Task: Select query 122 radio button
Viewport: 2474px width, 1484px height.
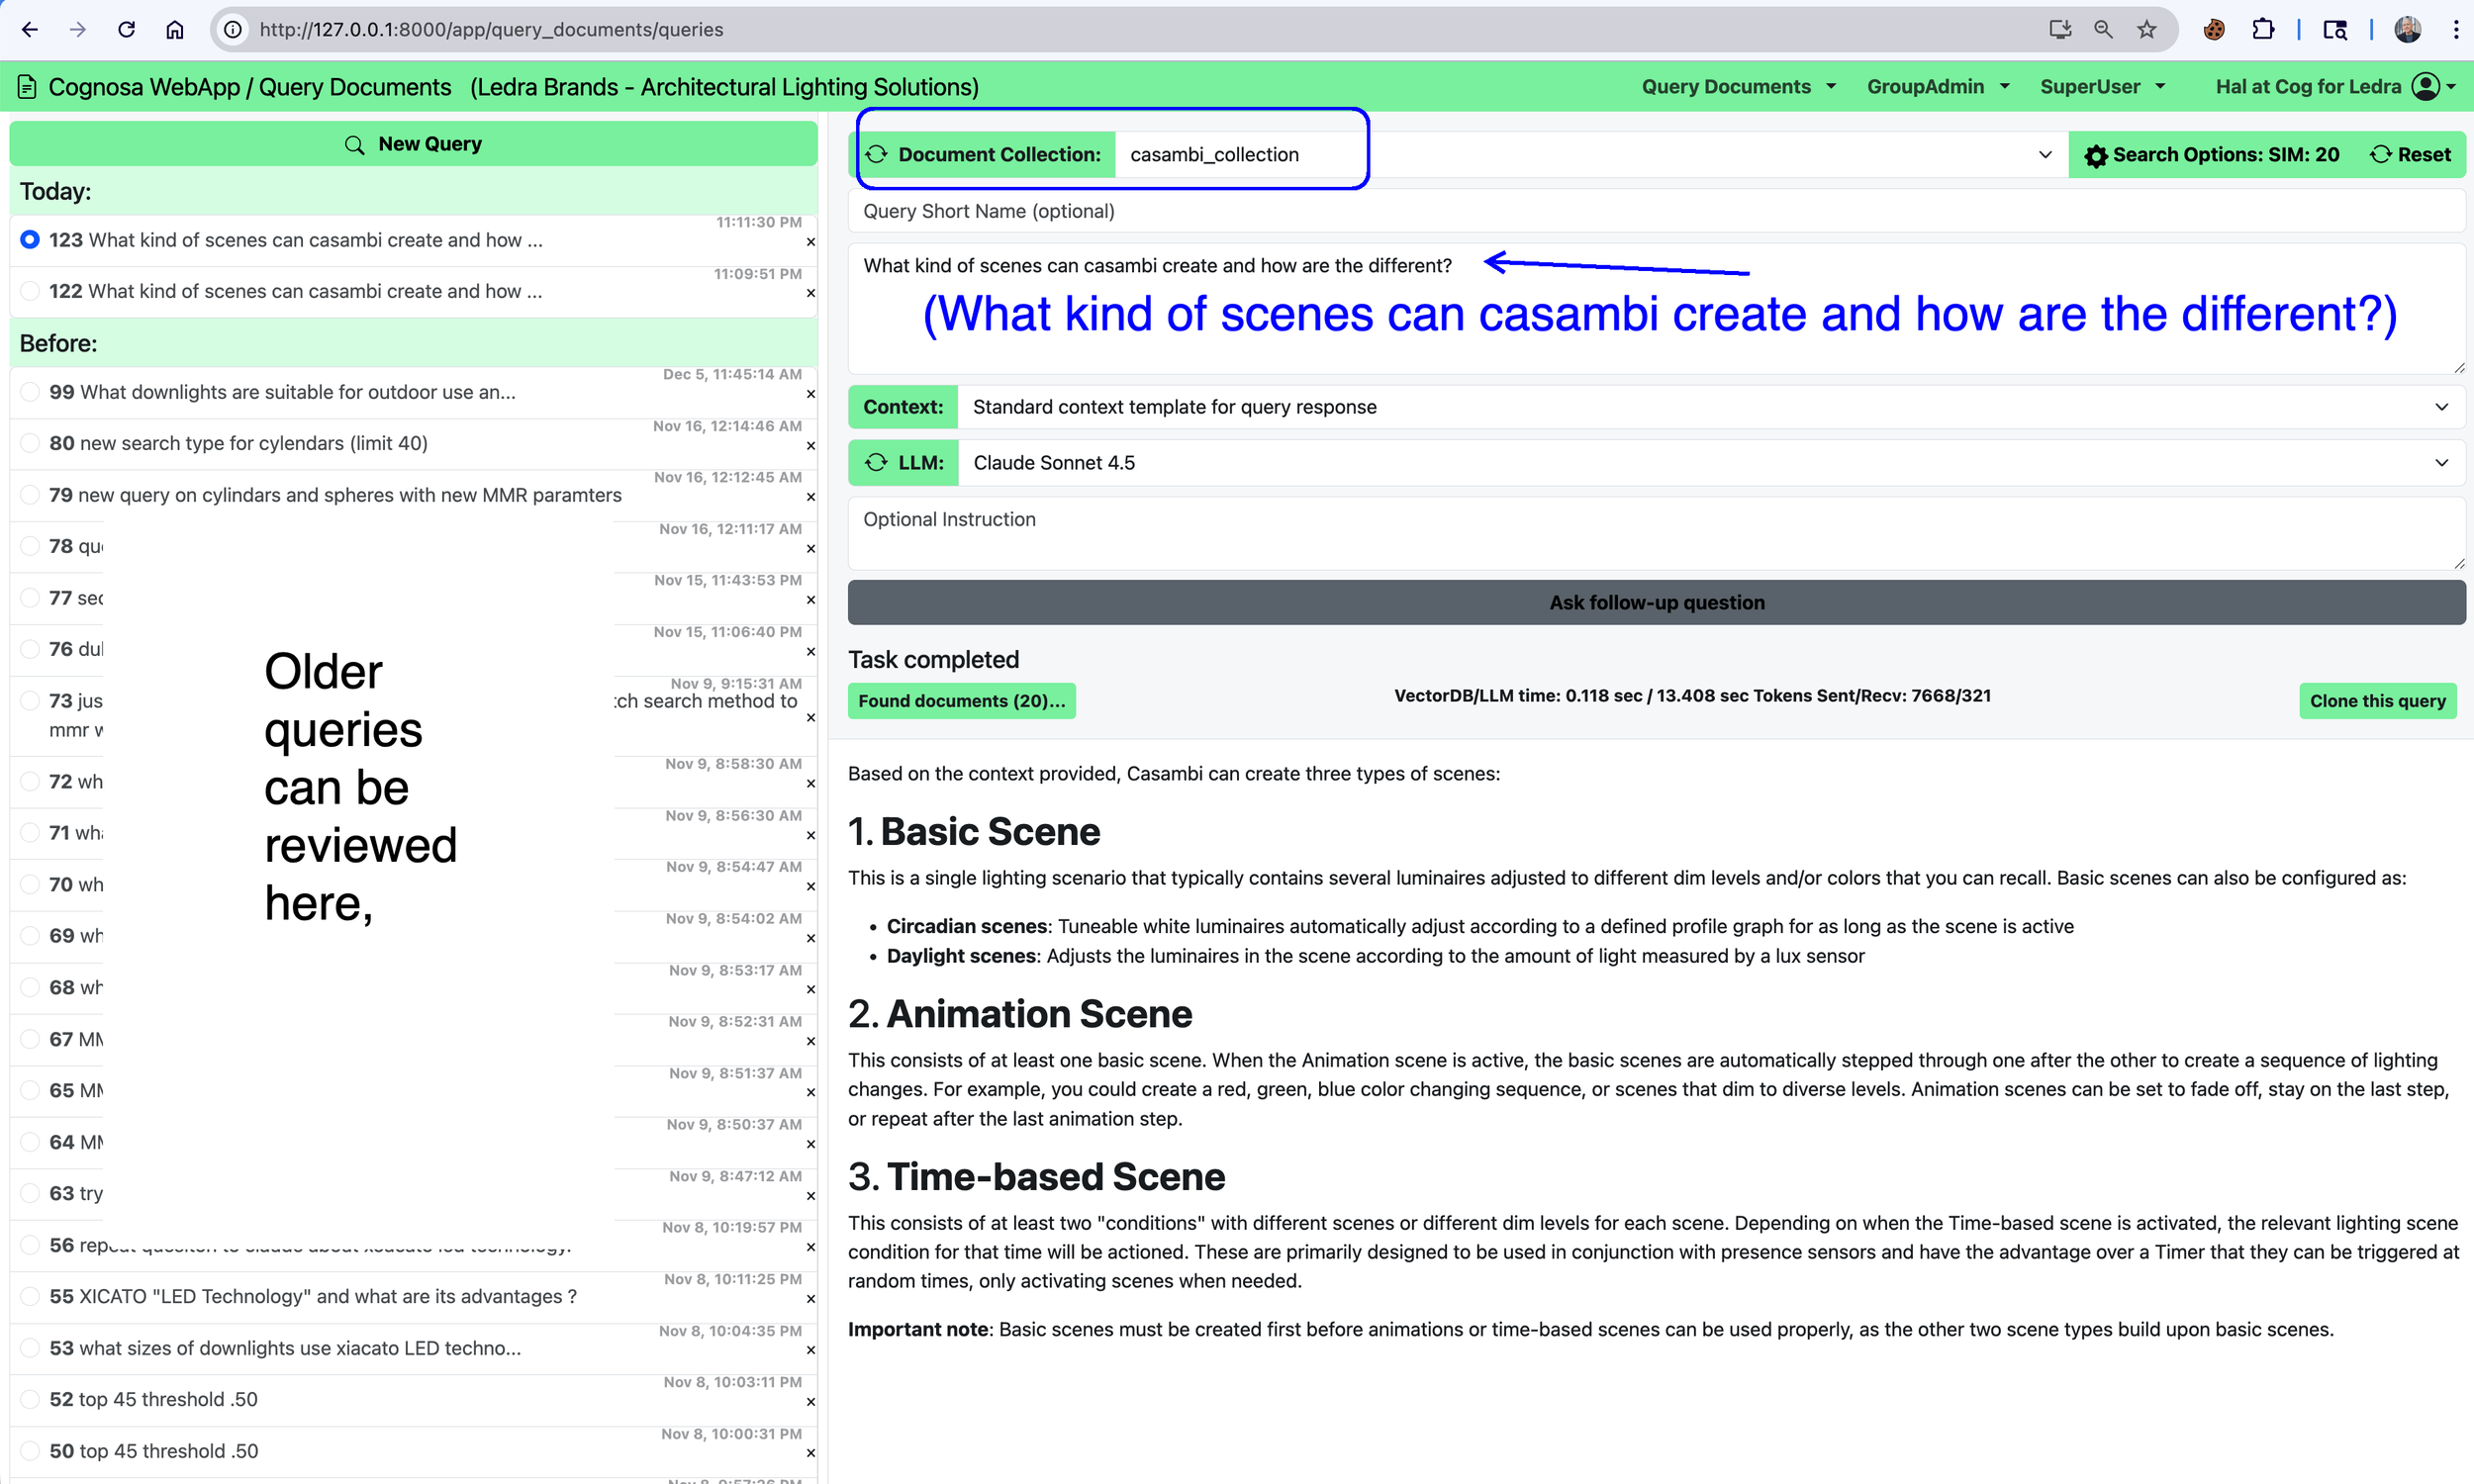Action: point(30,291)
